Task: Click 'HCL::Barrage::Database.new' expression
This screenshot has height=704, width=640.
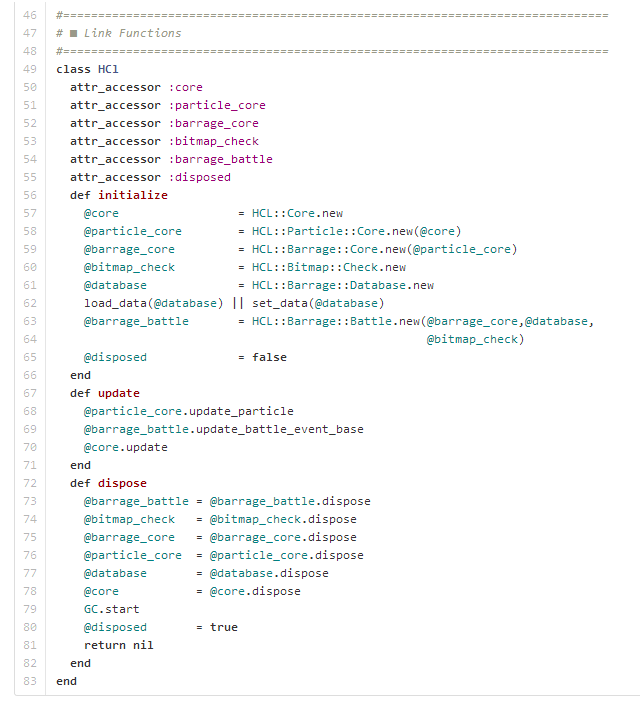Action: (343, 285)
